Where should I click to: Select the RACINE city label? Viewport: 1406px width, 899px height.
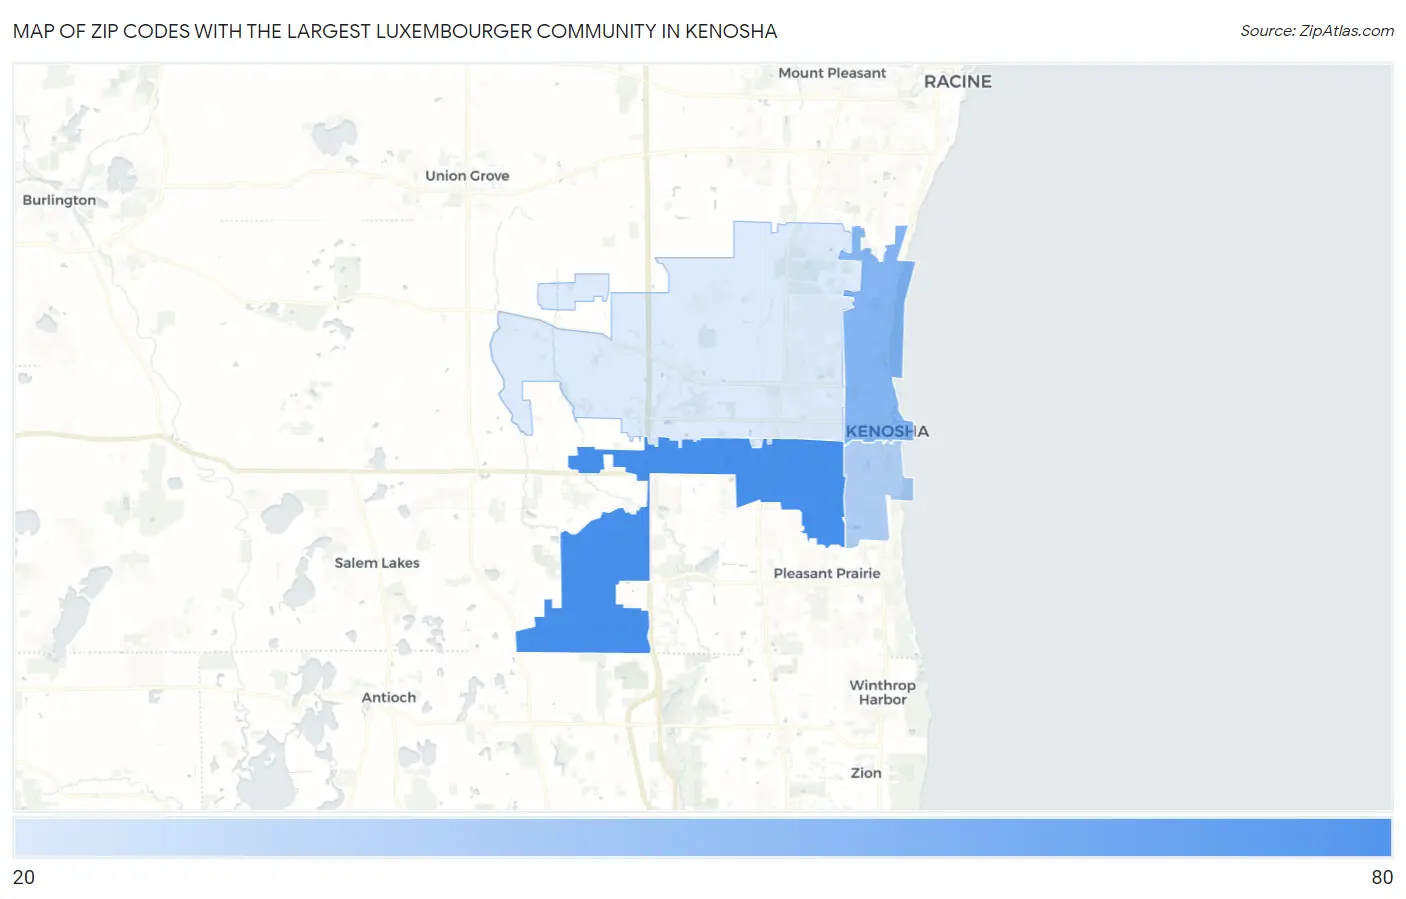(x=957, y=82)
